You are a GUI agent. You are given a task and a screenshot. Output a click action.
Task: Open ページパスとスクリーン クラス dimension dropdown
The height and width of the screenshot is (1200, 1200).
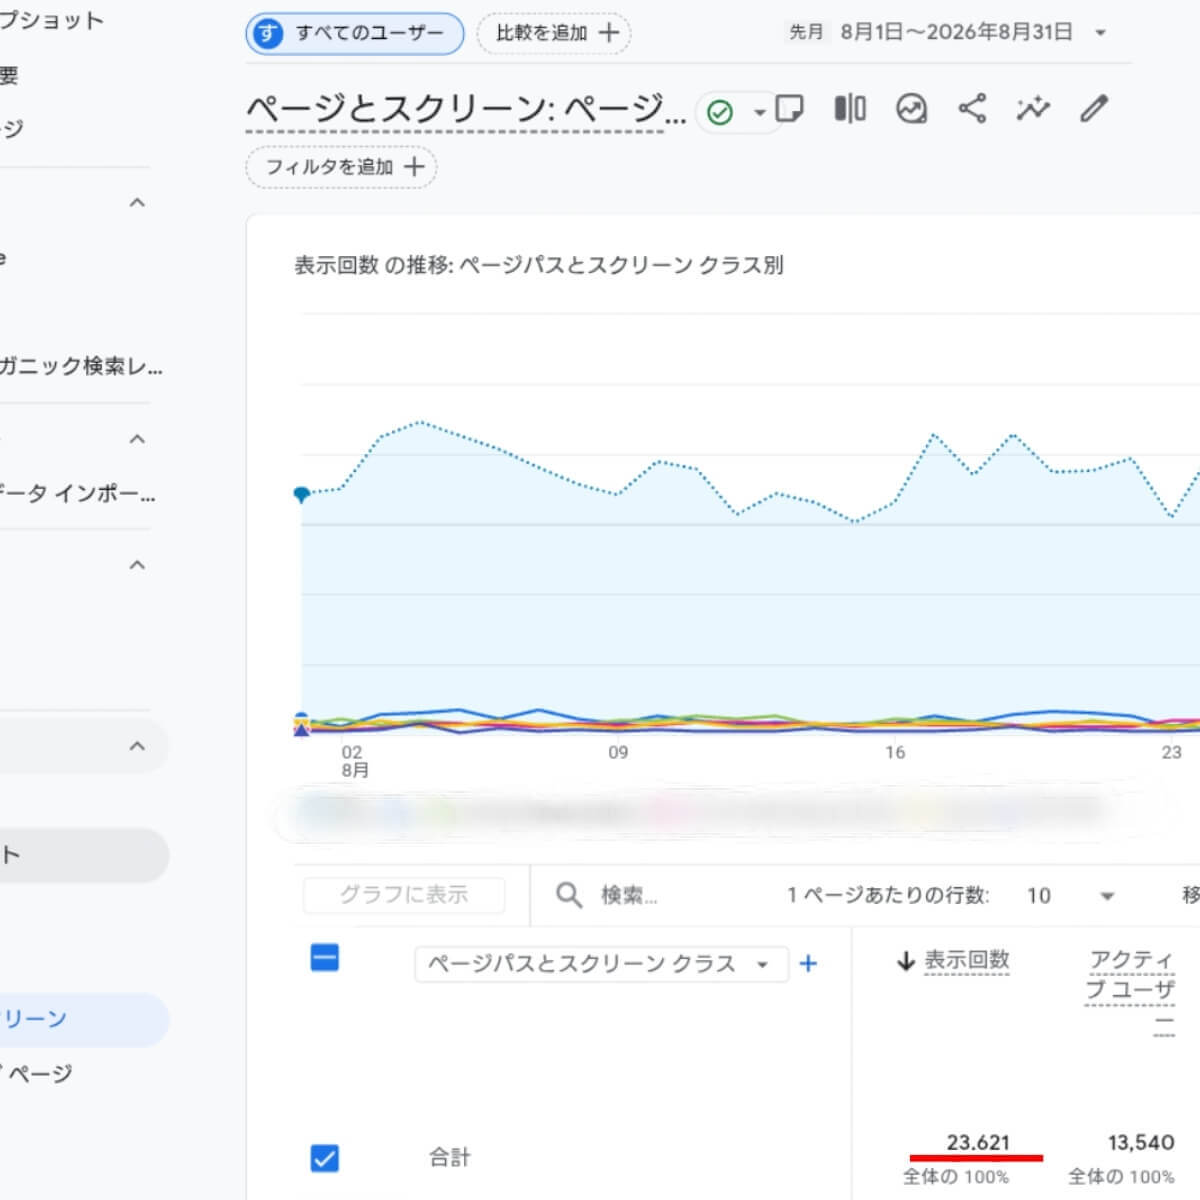pos(601,964)
